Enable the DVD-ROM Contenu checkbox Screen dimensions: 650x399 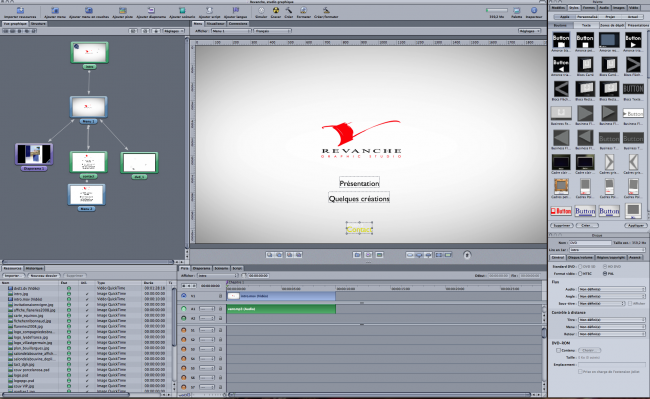pyautogui.click(x=558, y=350)
